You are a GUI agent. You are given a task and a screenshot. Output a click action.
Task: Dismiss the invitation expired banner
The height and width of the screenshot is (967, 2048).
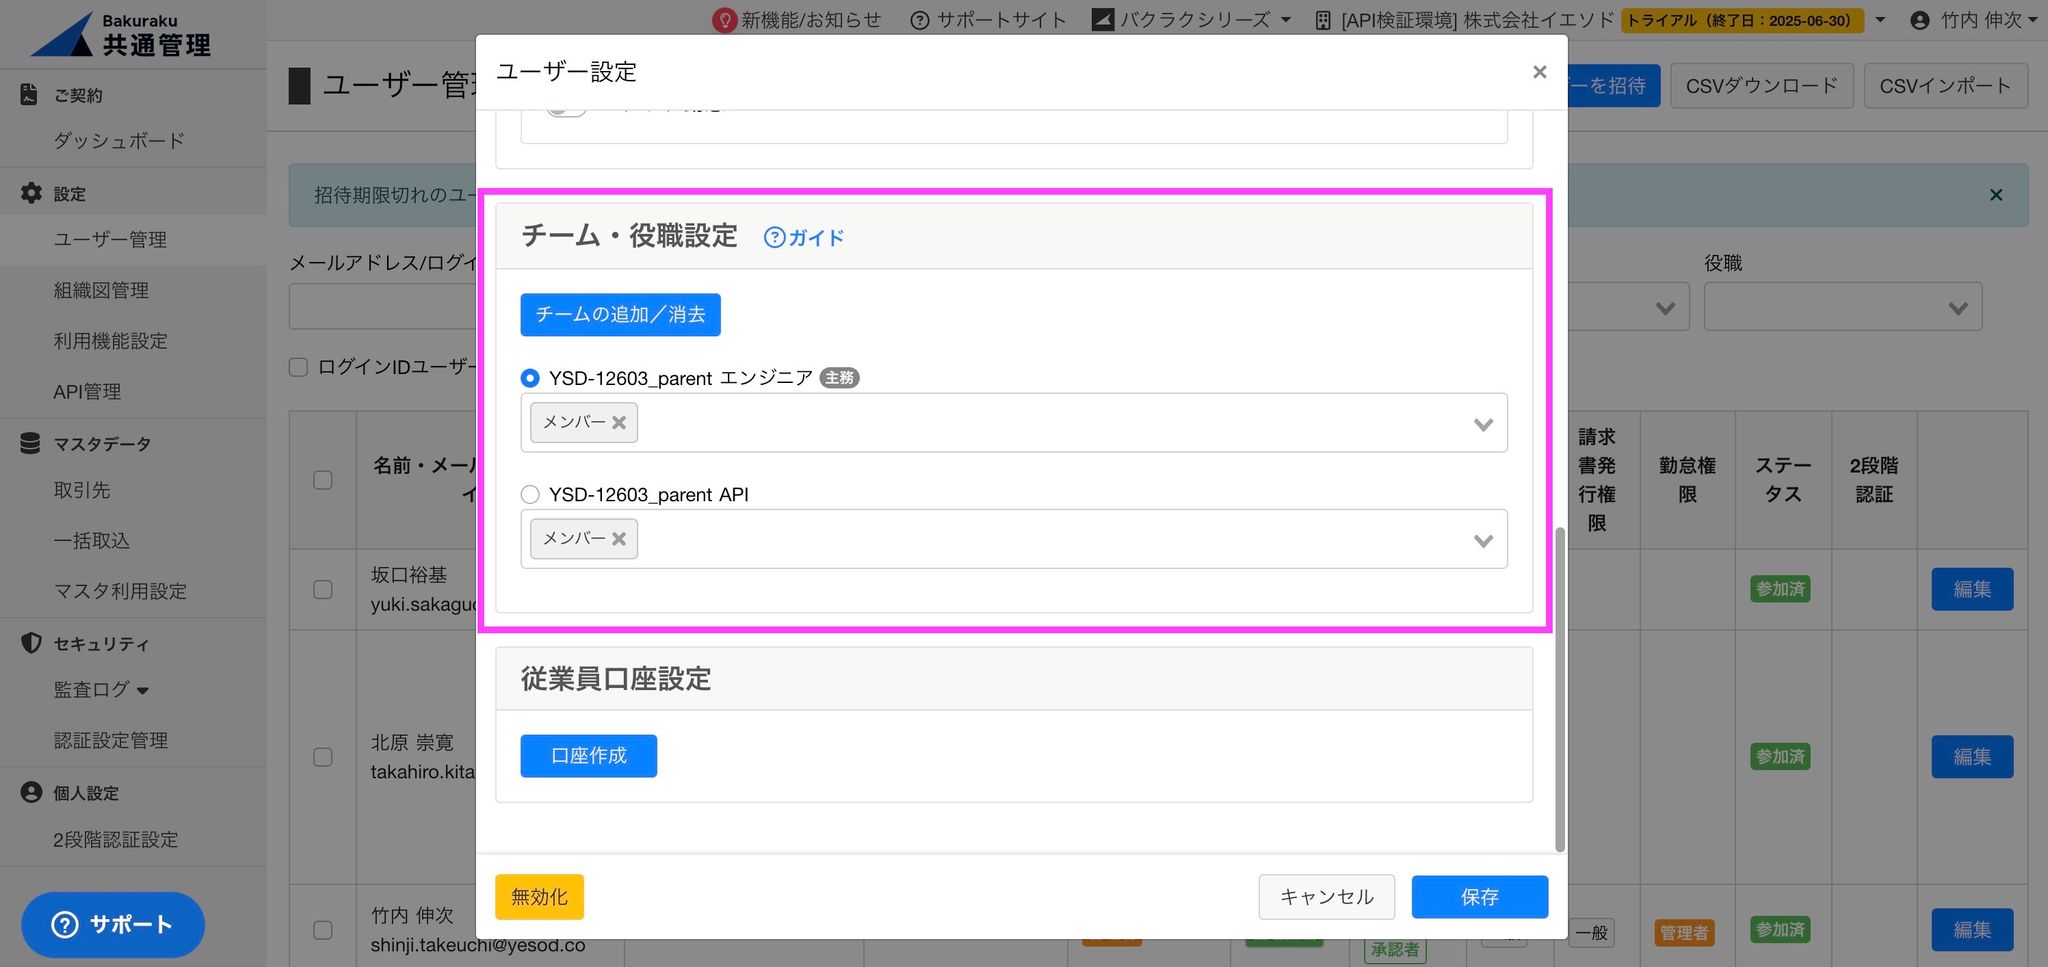(1995, 195)
